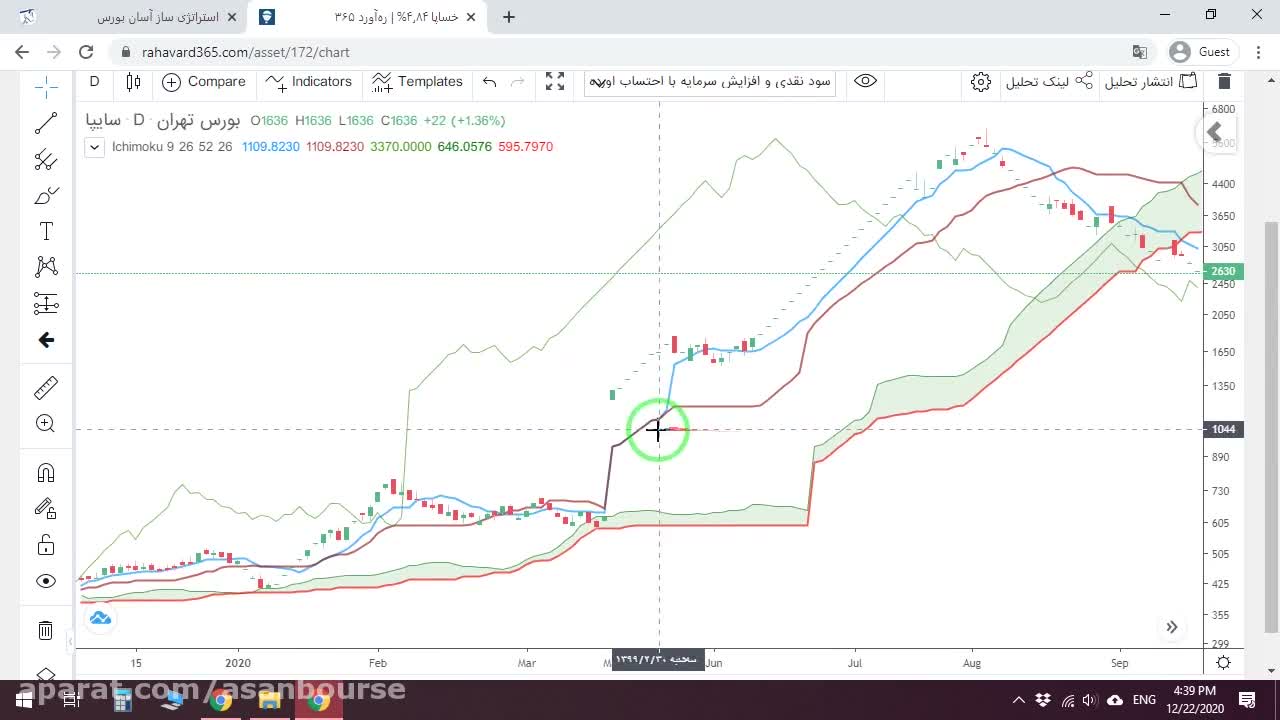Screen dimensions: 1280x720
Task: Open the Windows notification center
Action: click(1247, 700)
